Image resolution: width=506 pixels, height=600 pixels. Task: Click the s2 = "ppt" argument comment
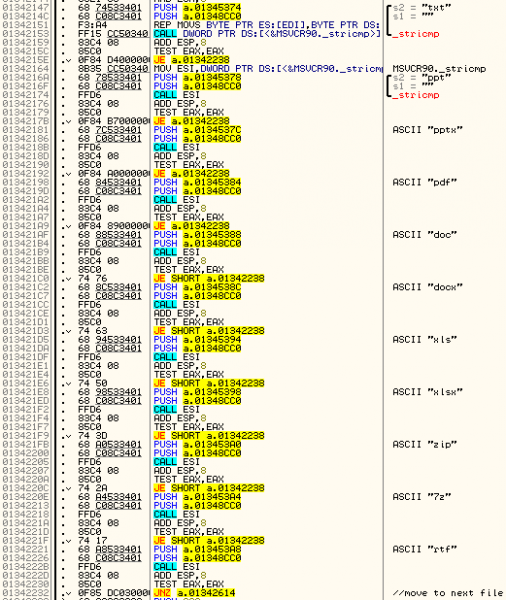tap(422, 77)
